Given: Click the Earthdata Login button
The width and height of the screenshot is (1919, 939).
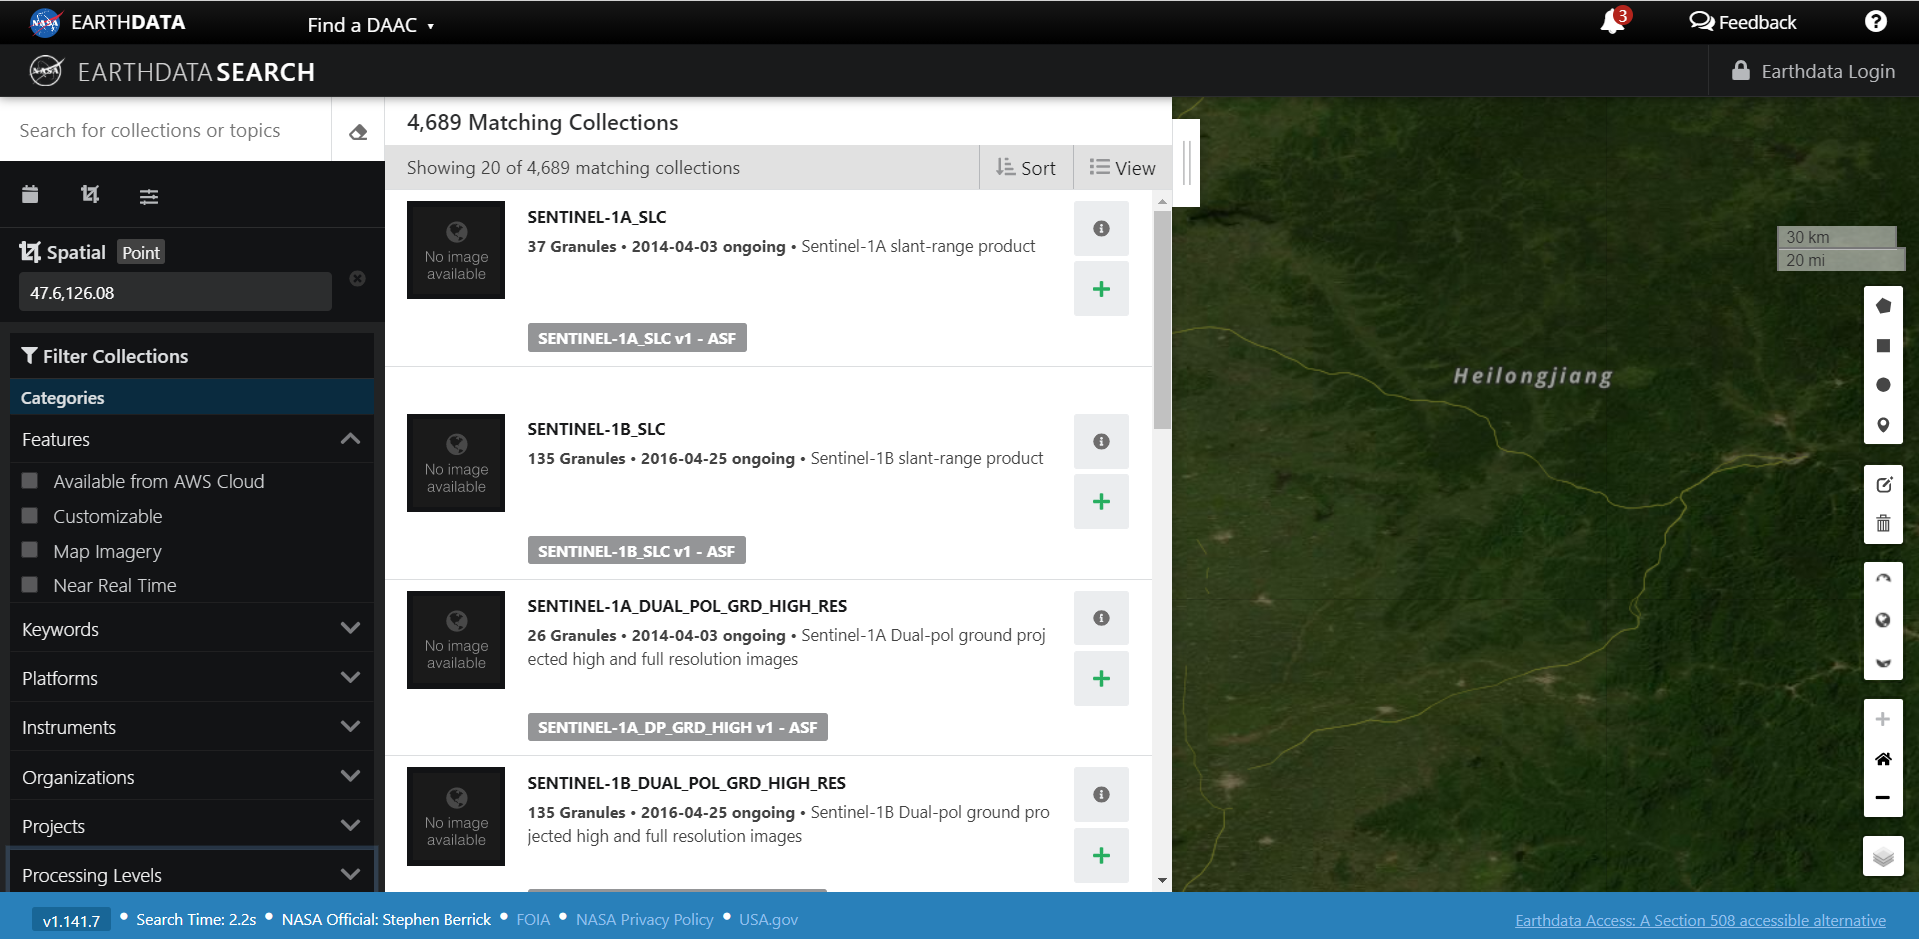Looking at the screenshot, I should click(1813, 71).
